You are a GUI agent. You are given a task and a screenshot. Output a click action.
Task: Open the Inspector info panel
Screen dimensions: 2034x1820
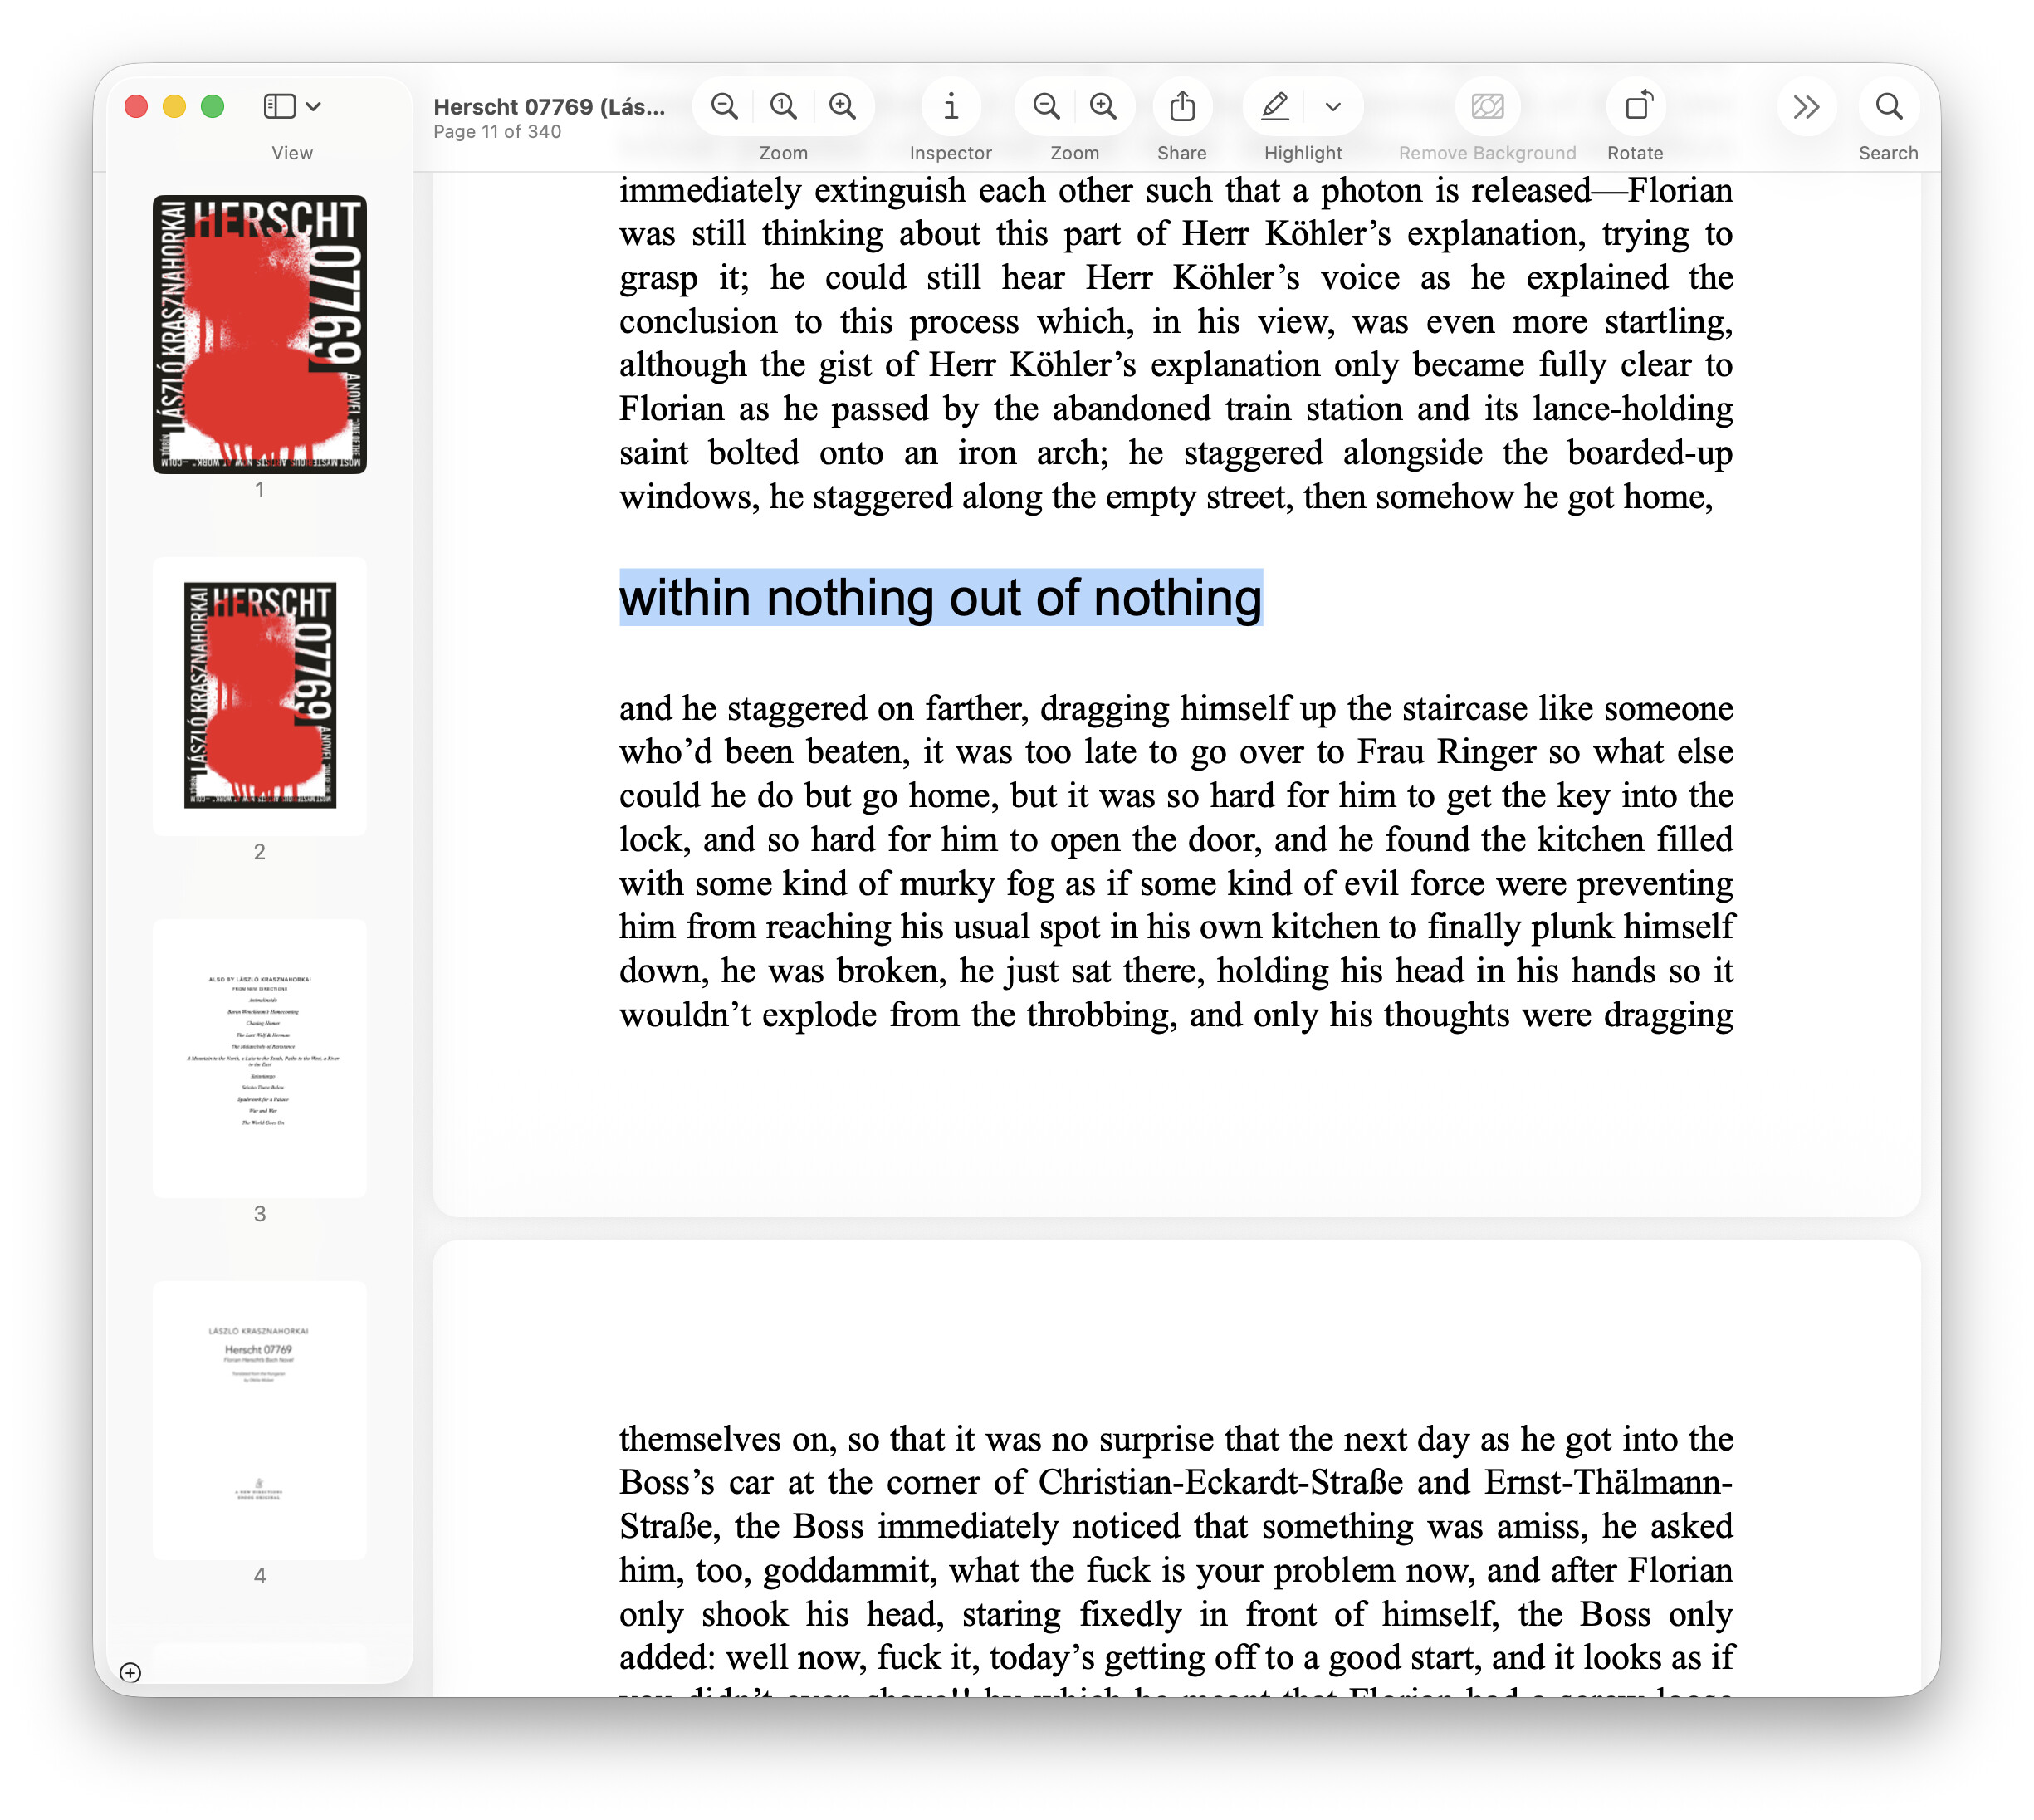coord(950,106)
